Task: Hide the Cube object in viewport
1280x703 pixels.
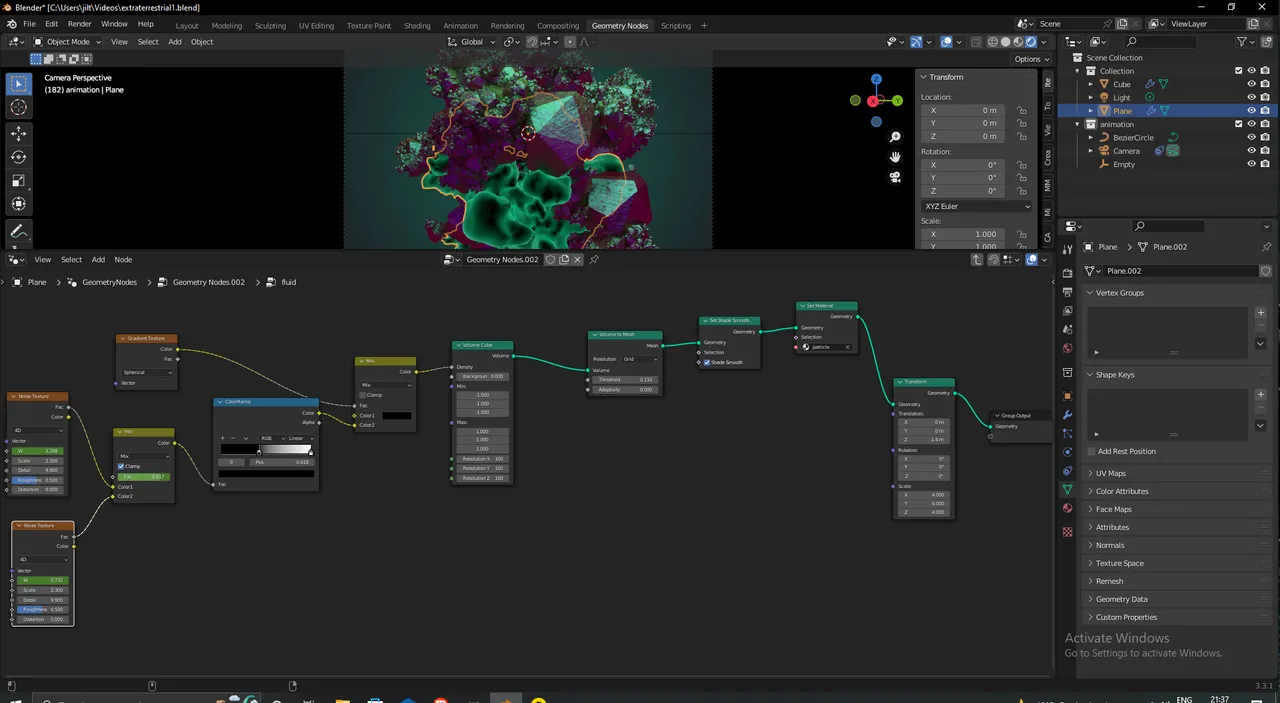Action: click(x=1251, y=84)
